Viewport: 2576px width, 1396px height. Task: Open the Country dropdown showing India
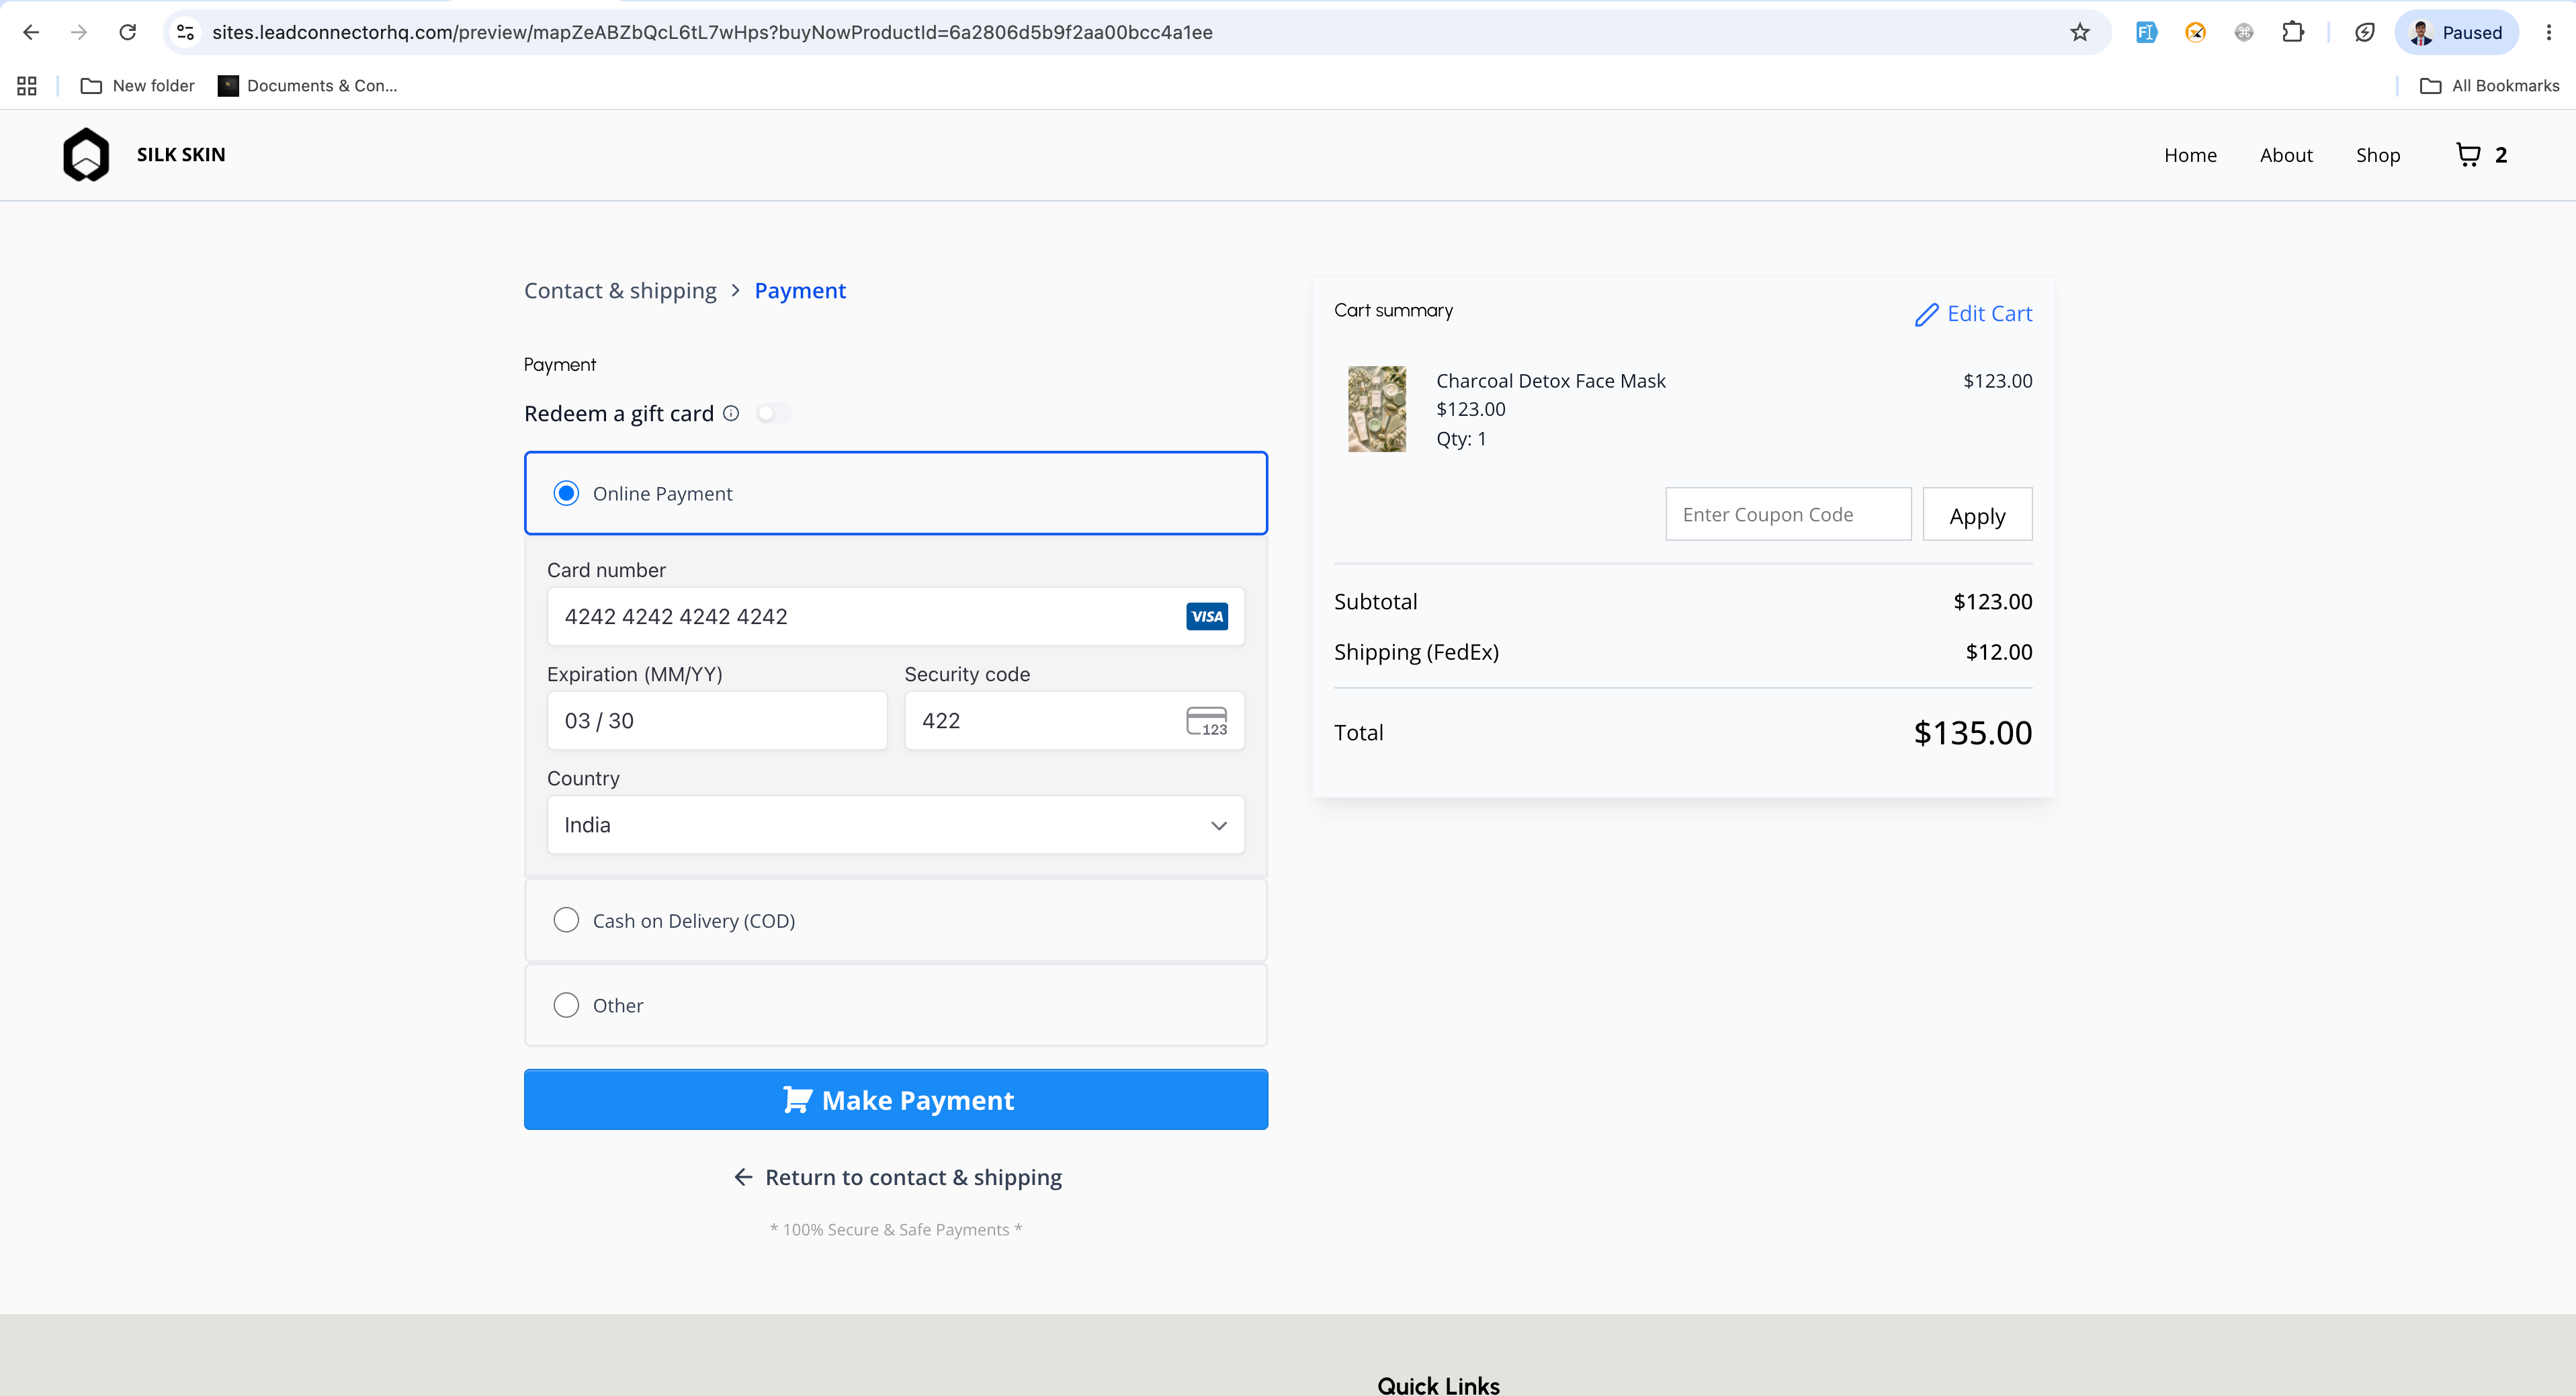[x=895, y=825]
